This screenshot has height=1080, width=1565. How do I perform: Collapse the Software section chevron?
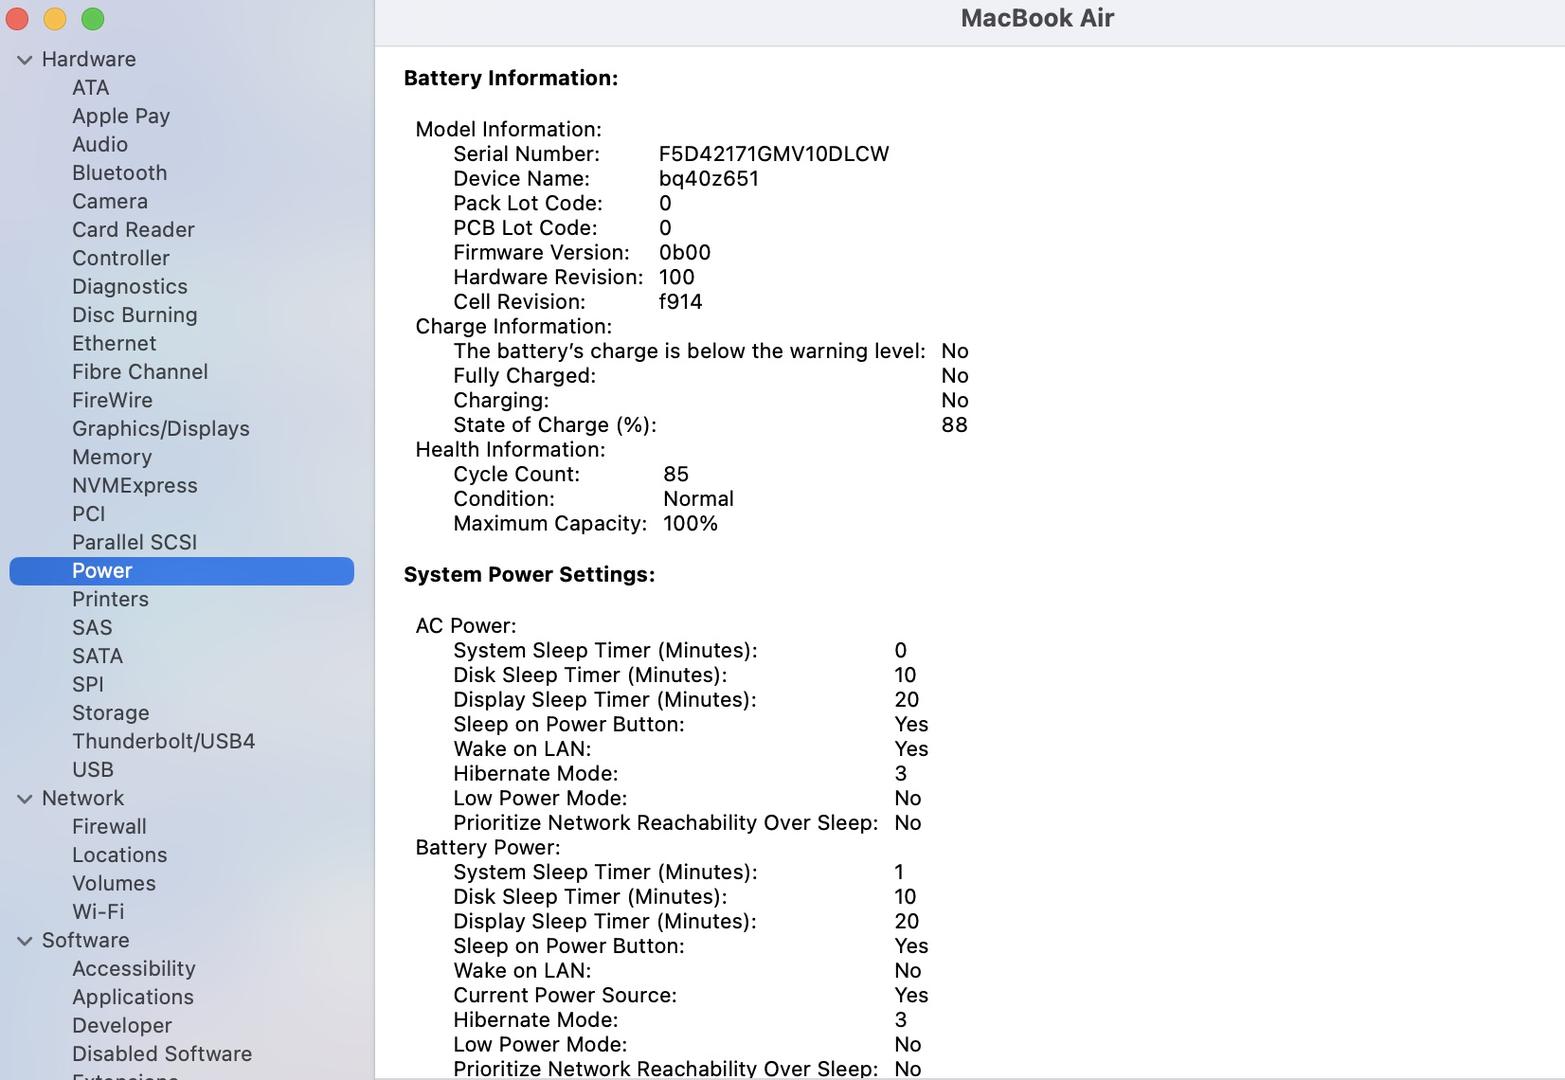(25, 941)
